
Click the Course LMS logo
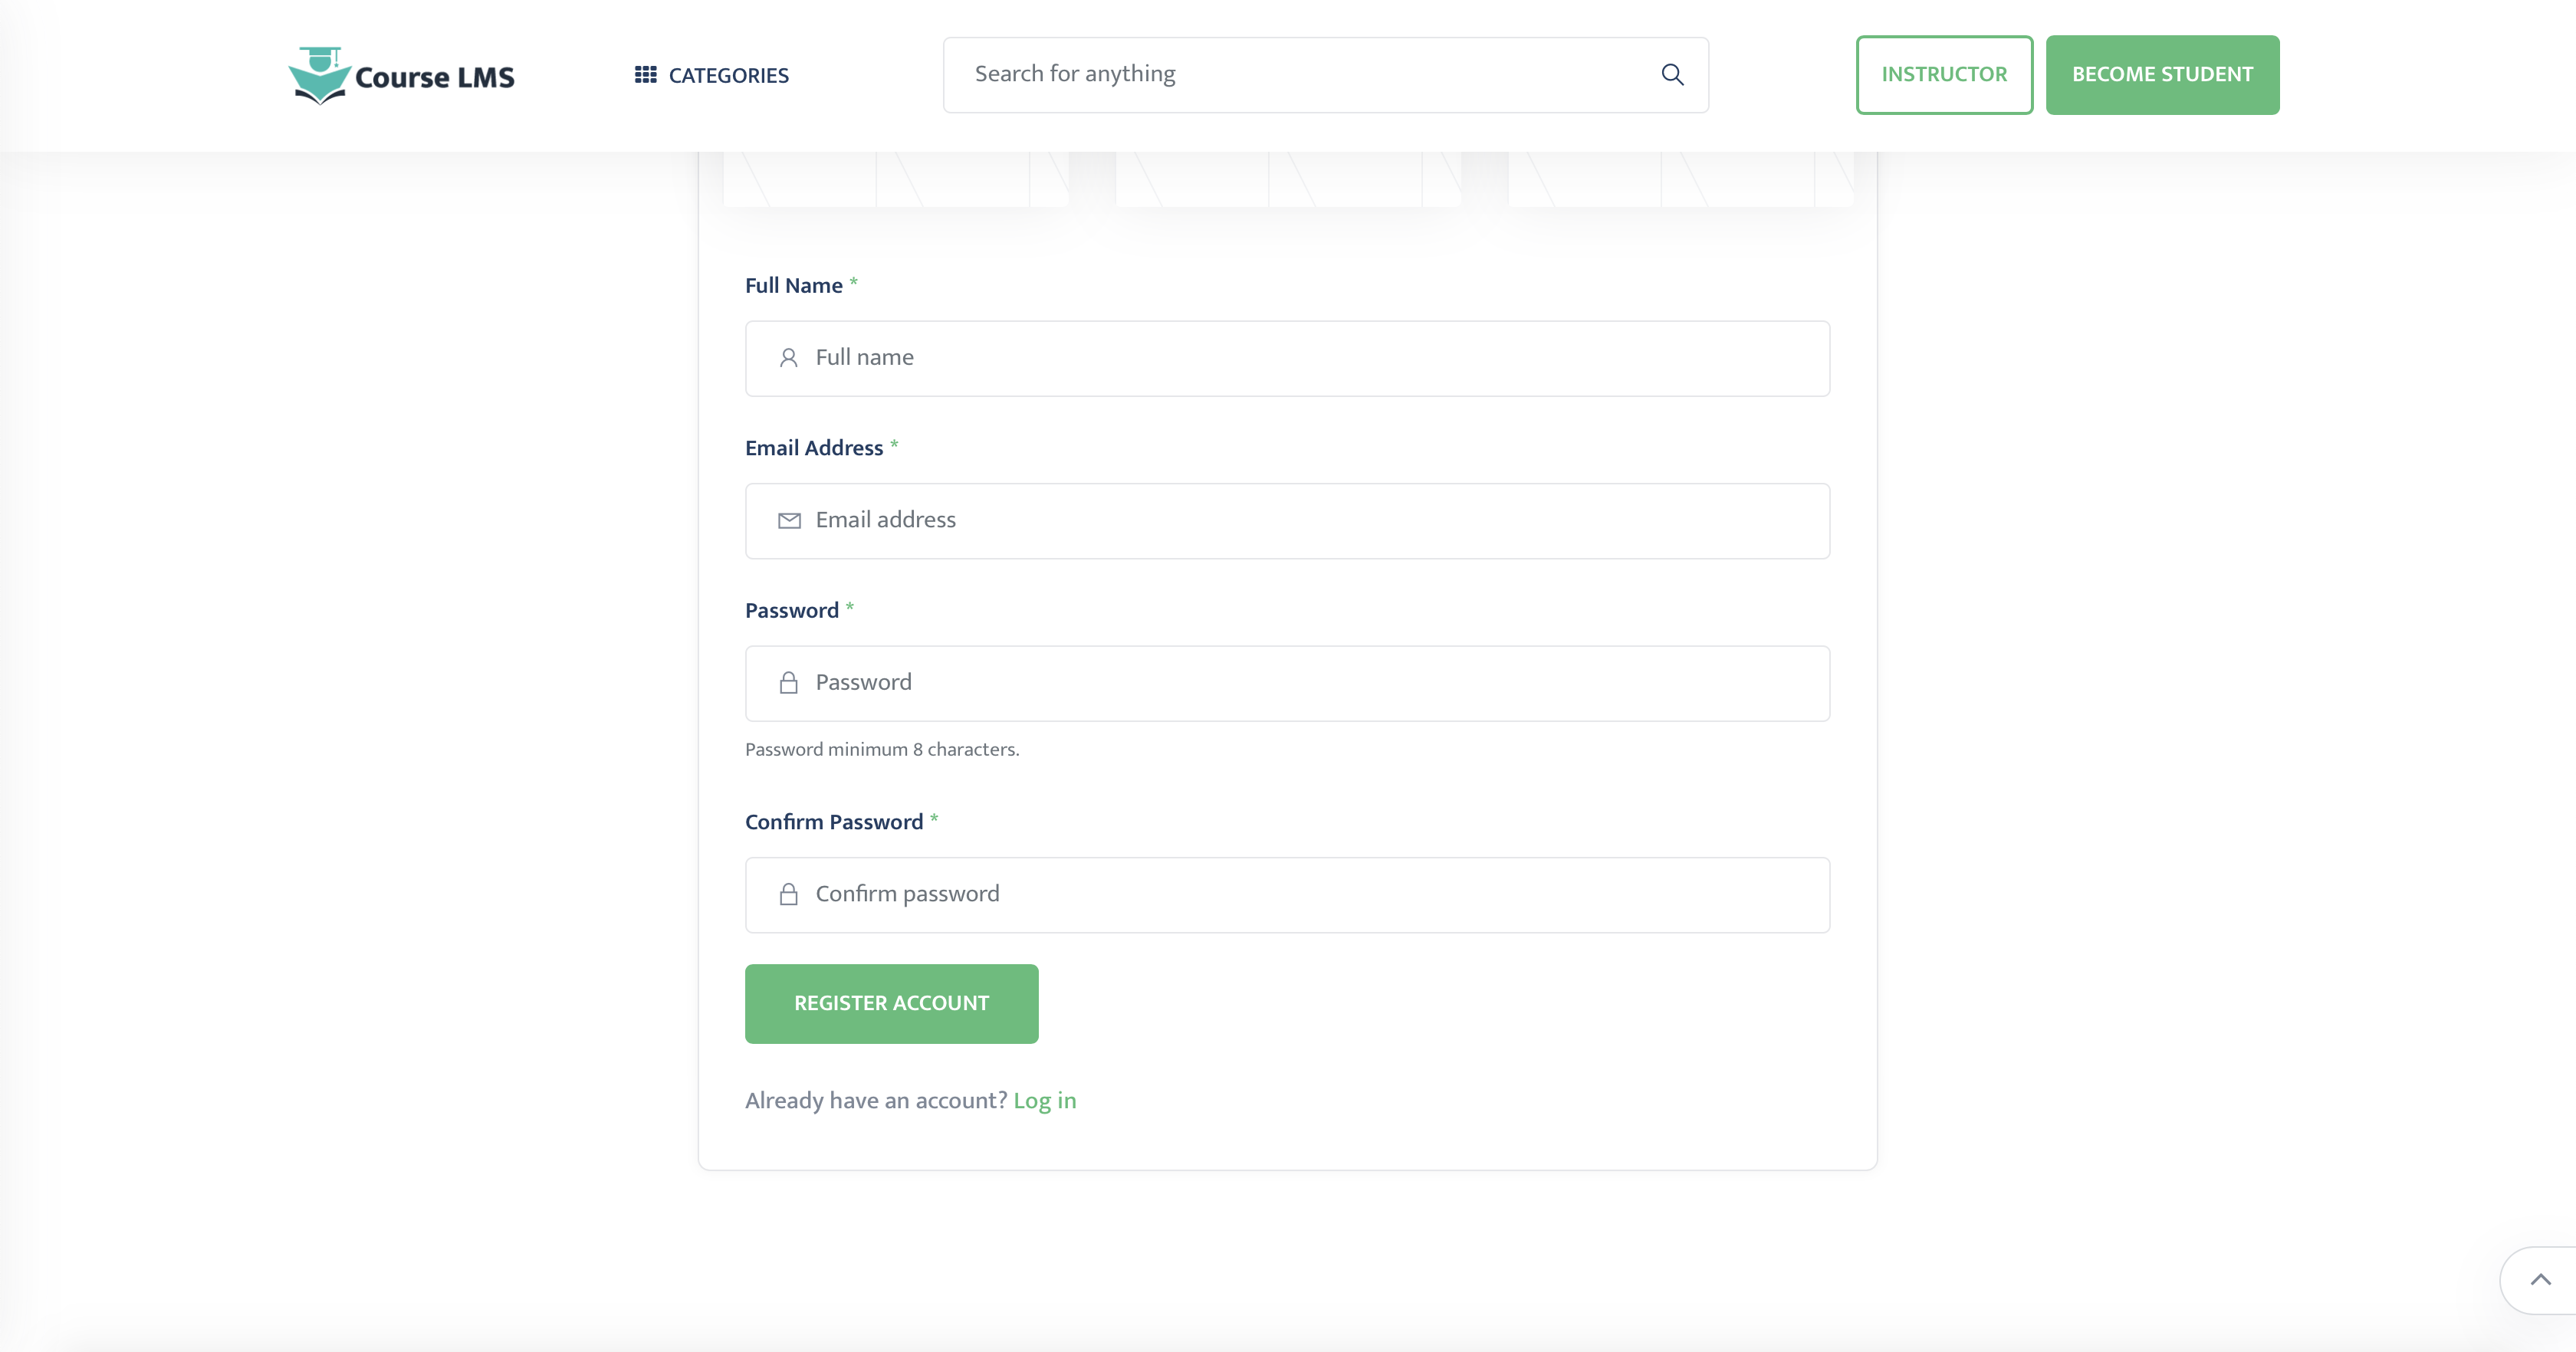[x=402, y=76]
